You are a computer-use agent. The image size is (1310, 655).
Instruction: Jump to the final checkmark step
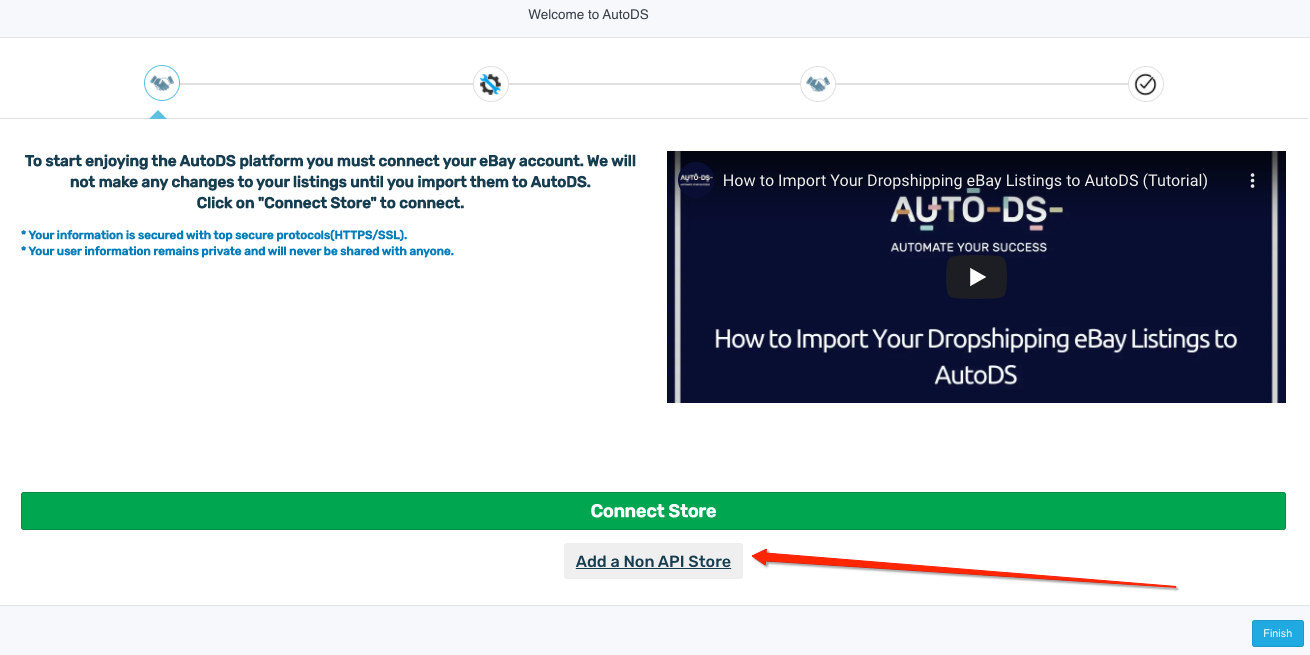point(1146,84)
